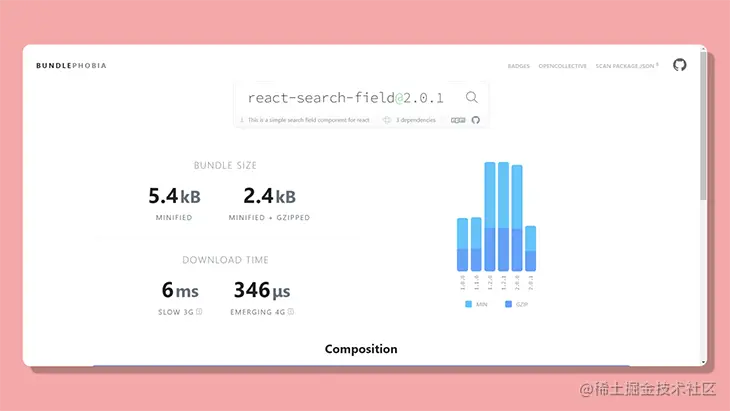Select the 1.2.1 version bar in the chart
Image resolution: width=730 pixels, height=411 pixels.
pyautogui.click(x=503, y=216)
